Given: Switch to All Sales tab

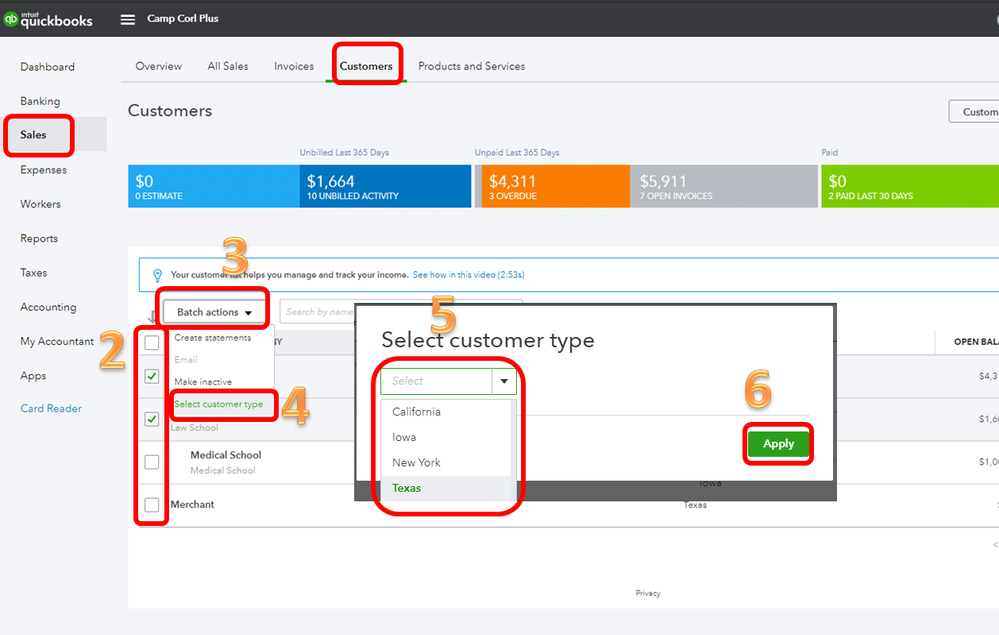Looking at the screenshot, I should tap(227, 66).
